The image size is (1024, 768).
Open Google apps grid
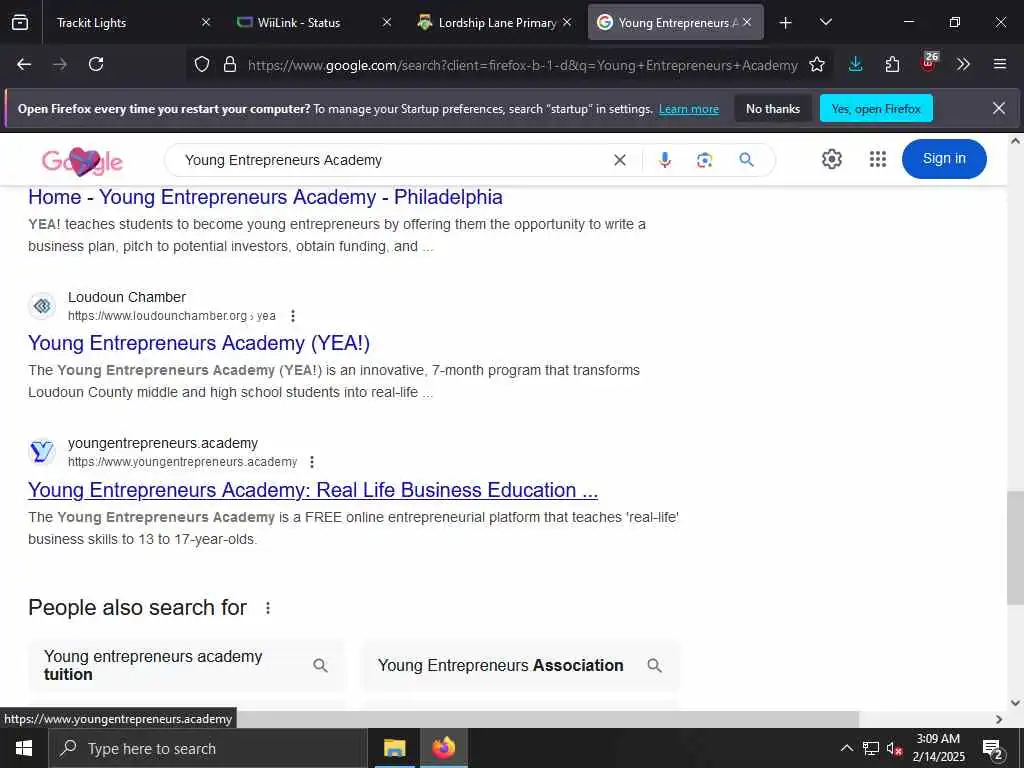point(878,159)
